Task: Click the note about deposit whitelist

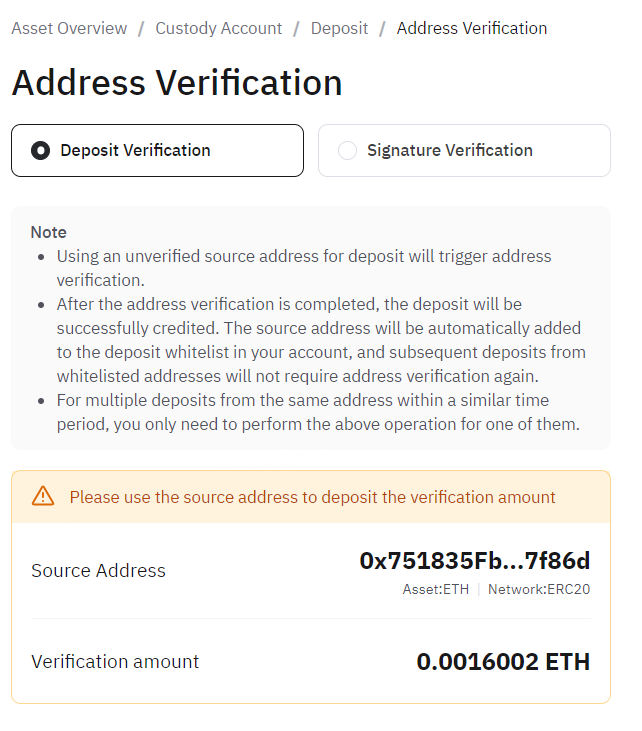Action: (x=320, y=339)
